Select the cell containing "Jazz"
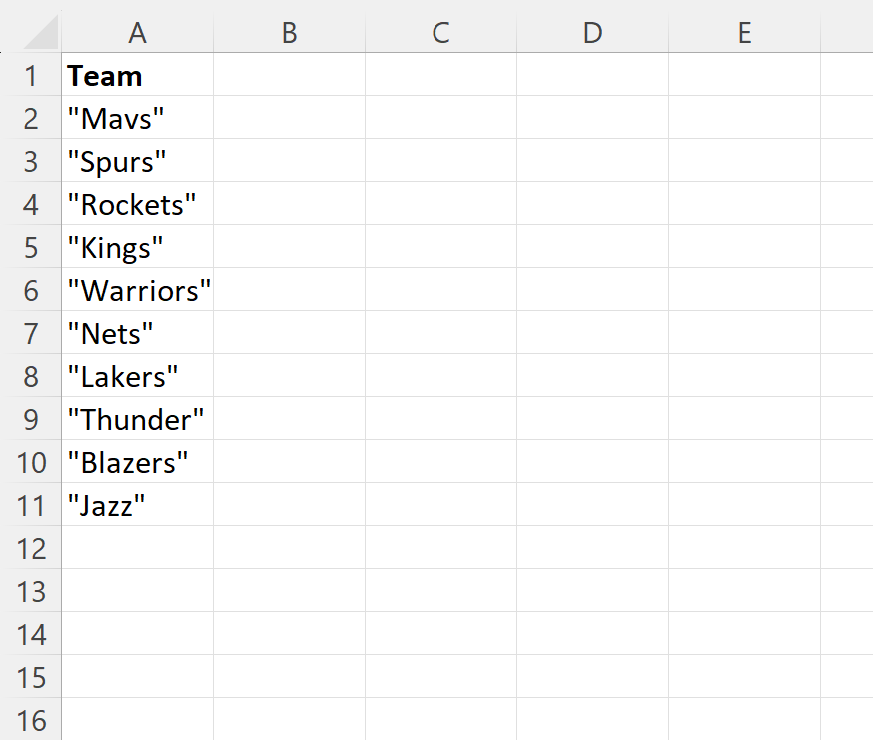Viewport: 873px width, 740px height. (138, 505)
